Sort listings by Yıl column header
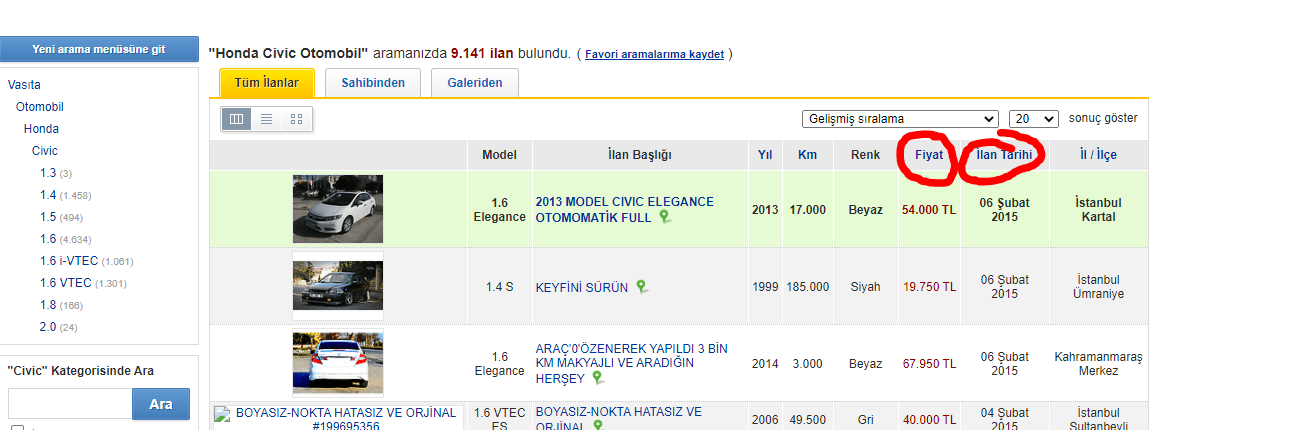This screenshot has width=1302, height=430. (x=765, y=155)
